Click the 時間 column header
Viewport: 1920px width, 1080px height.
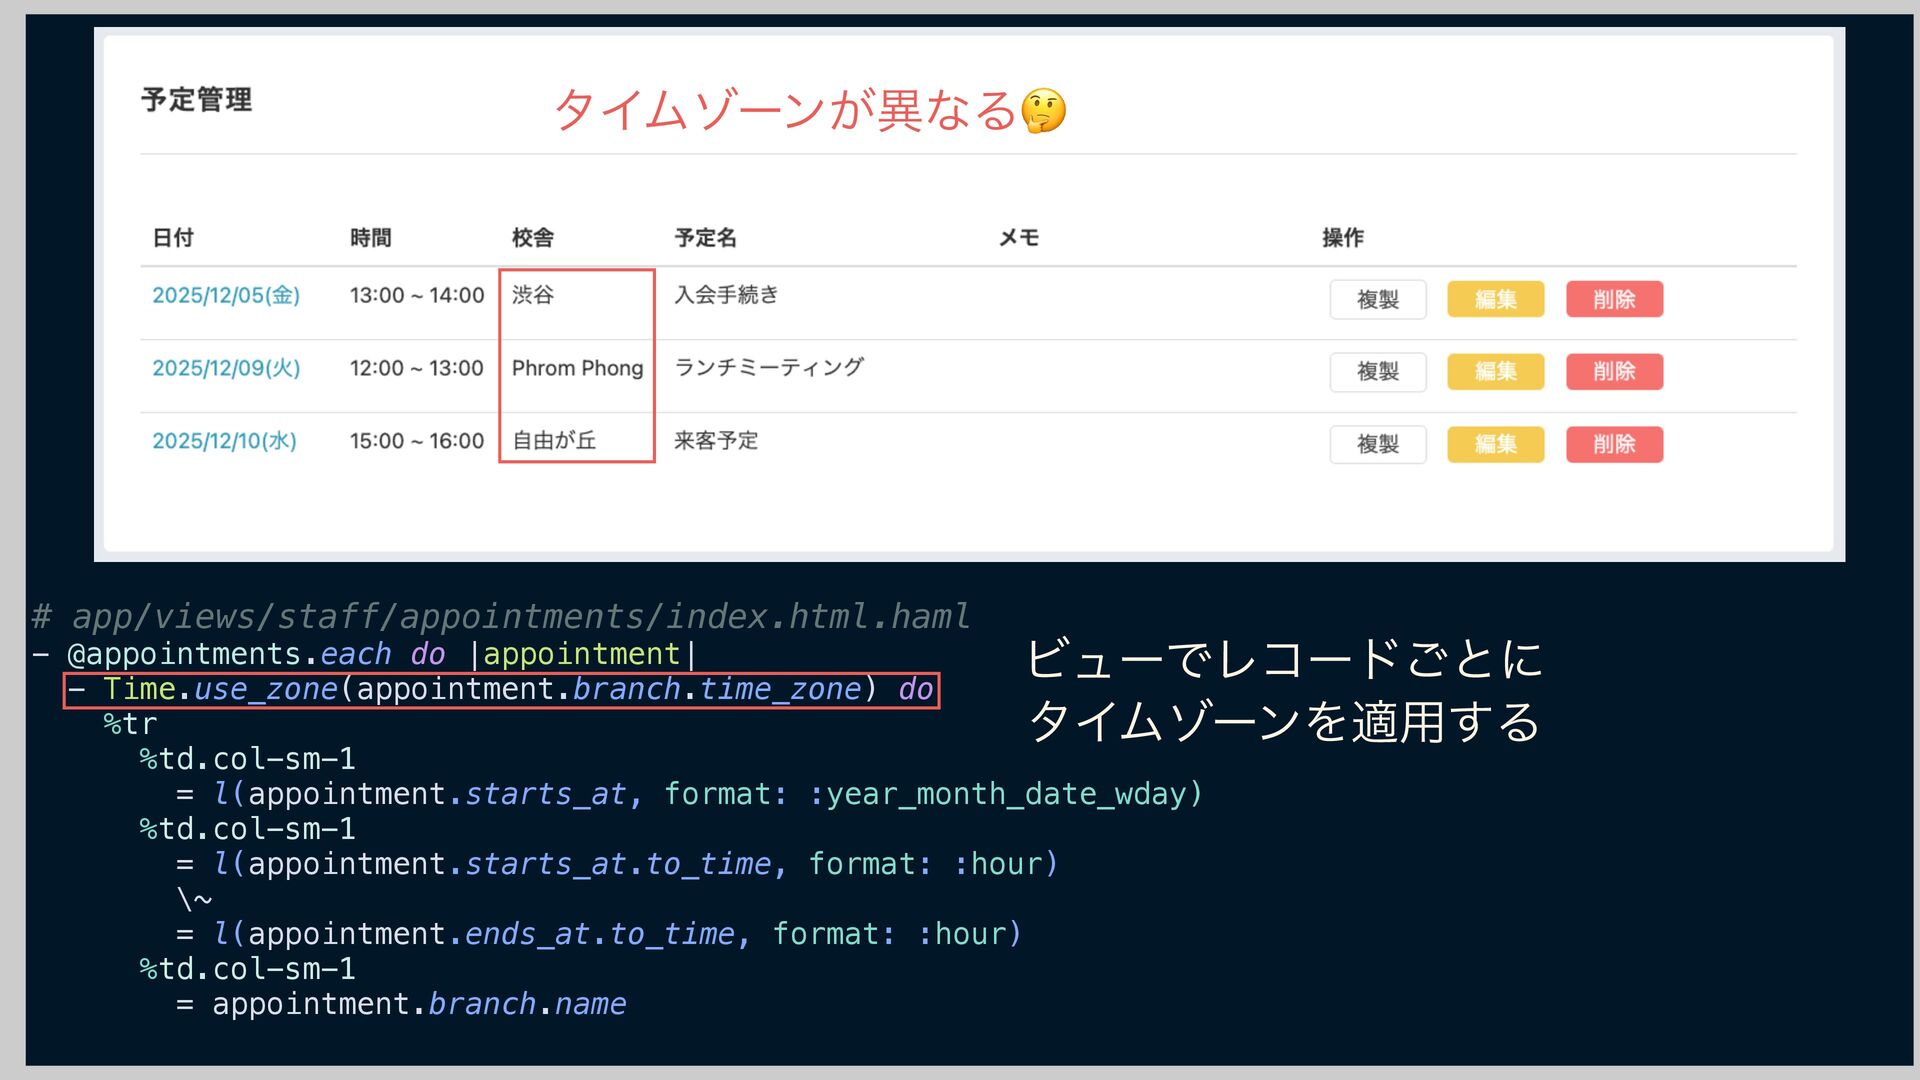[x=370, y=238]
